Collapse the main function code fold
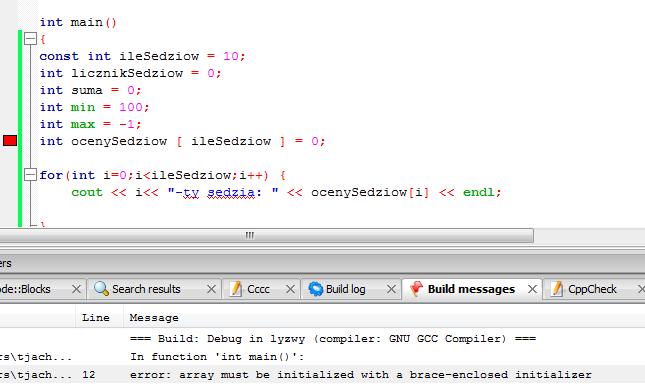The height and width of the screenshot is (388, 645). [x=30, y=39]
